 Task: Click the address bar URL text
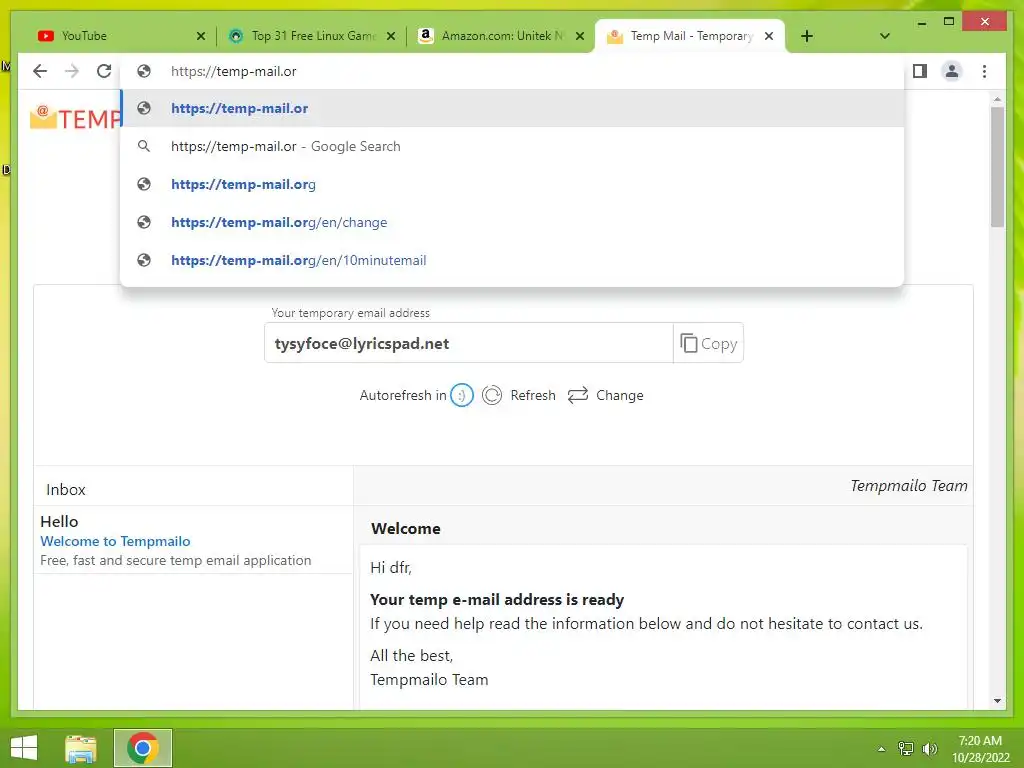coord(233,71)
